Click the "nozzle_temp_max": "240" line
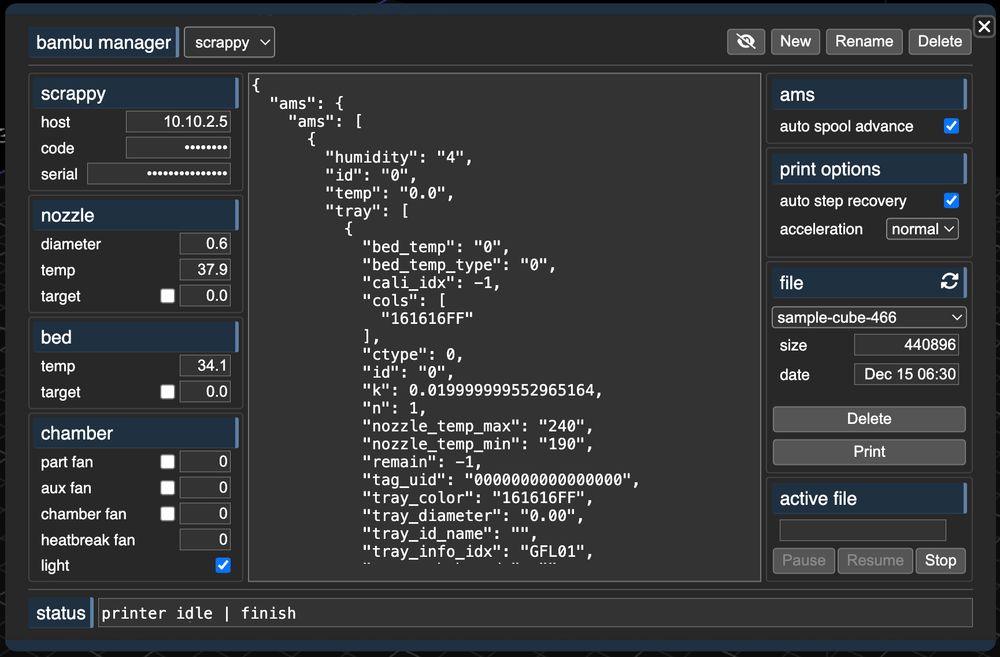This screenshot has width=1000, height=657. [478, 426]
